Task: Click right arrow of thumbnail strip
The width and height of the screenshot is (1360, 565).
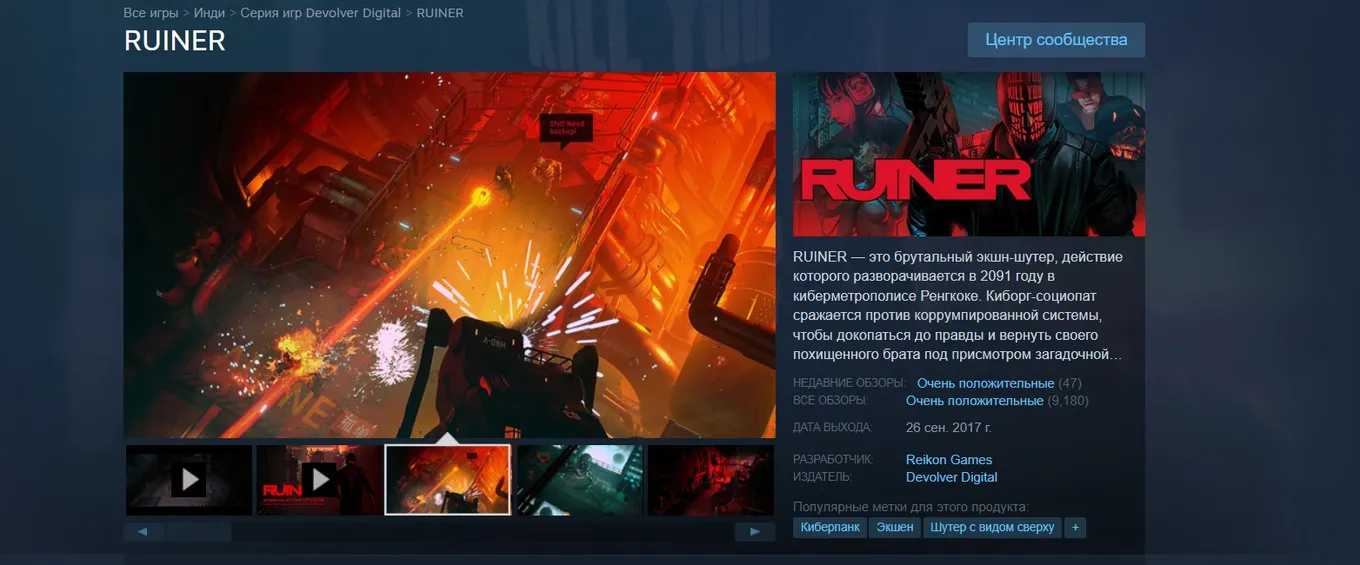Action: click(x=755, y=532)
